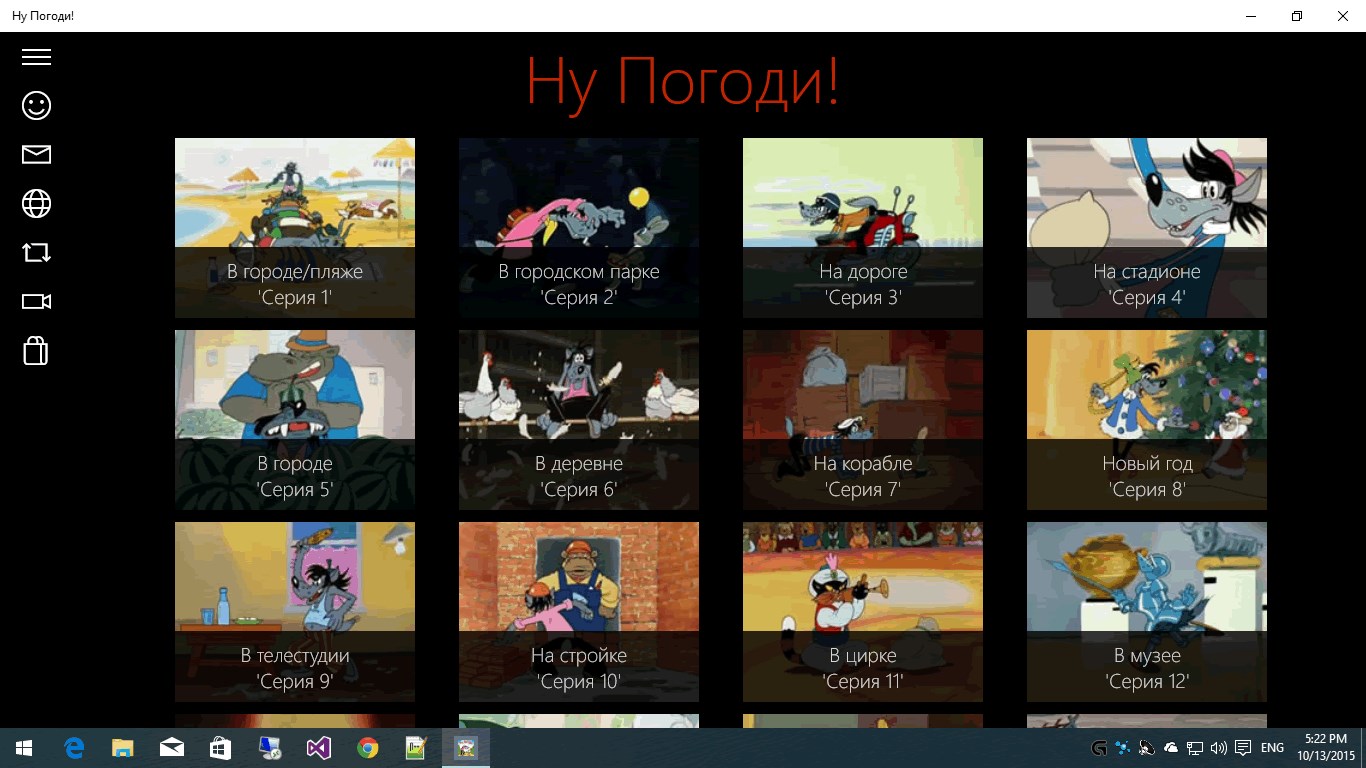Viewport: 1366px width, 768px height.
Task: Choose 'На корабле' Серия 7 tile
Action: tap(863, 420)
